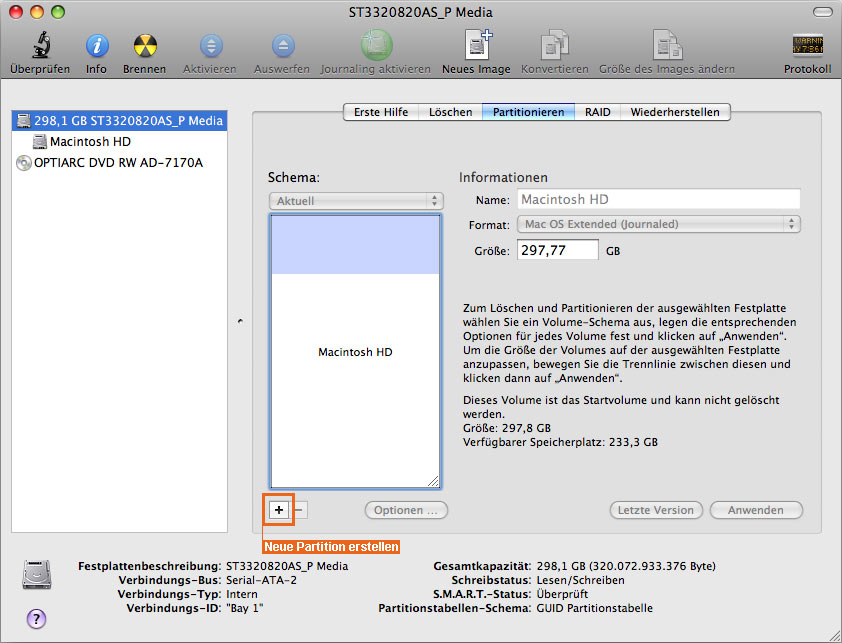Open the Format dropdown Mac OS Extended
Screen dimensions: 842x643
658,224
